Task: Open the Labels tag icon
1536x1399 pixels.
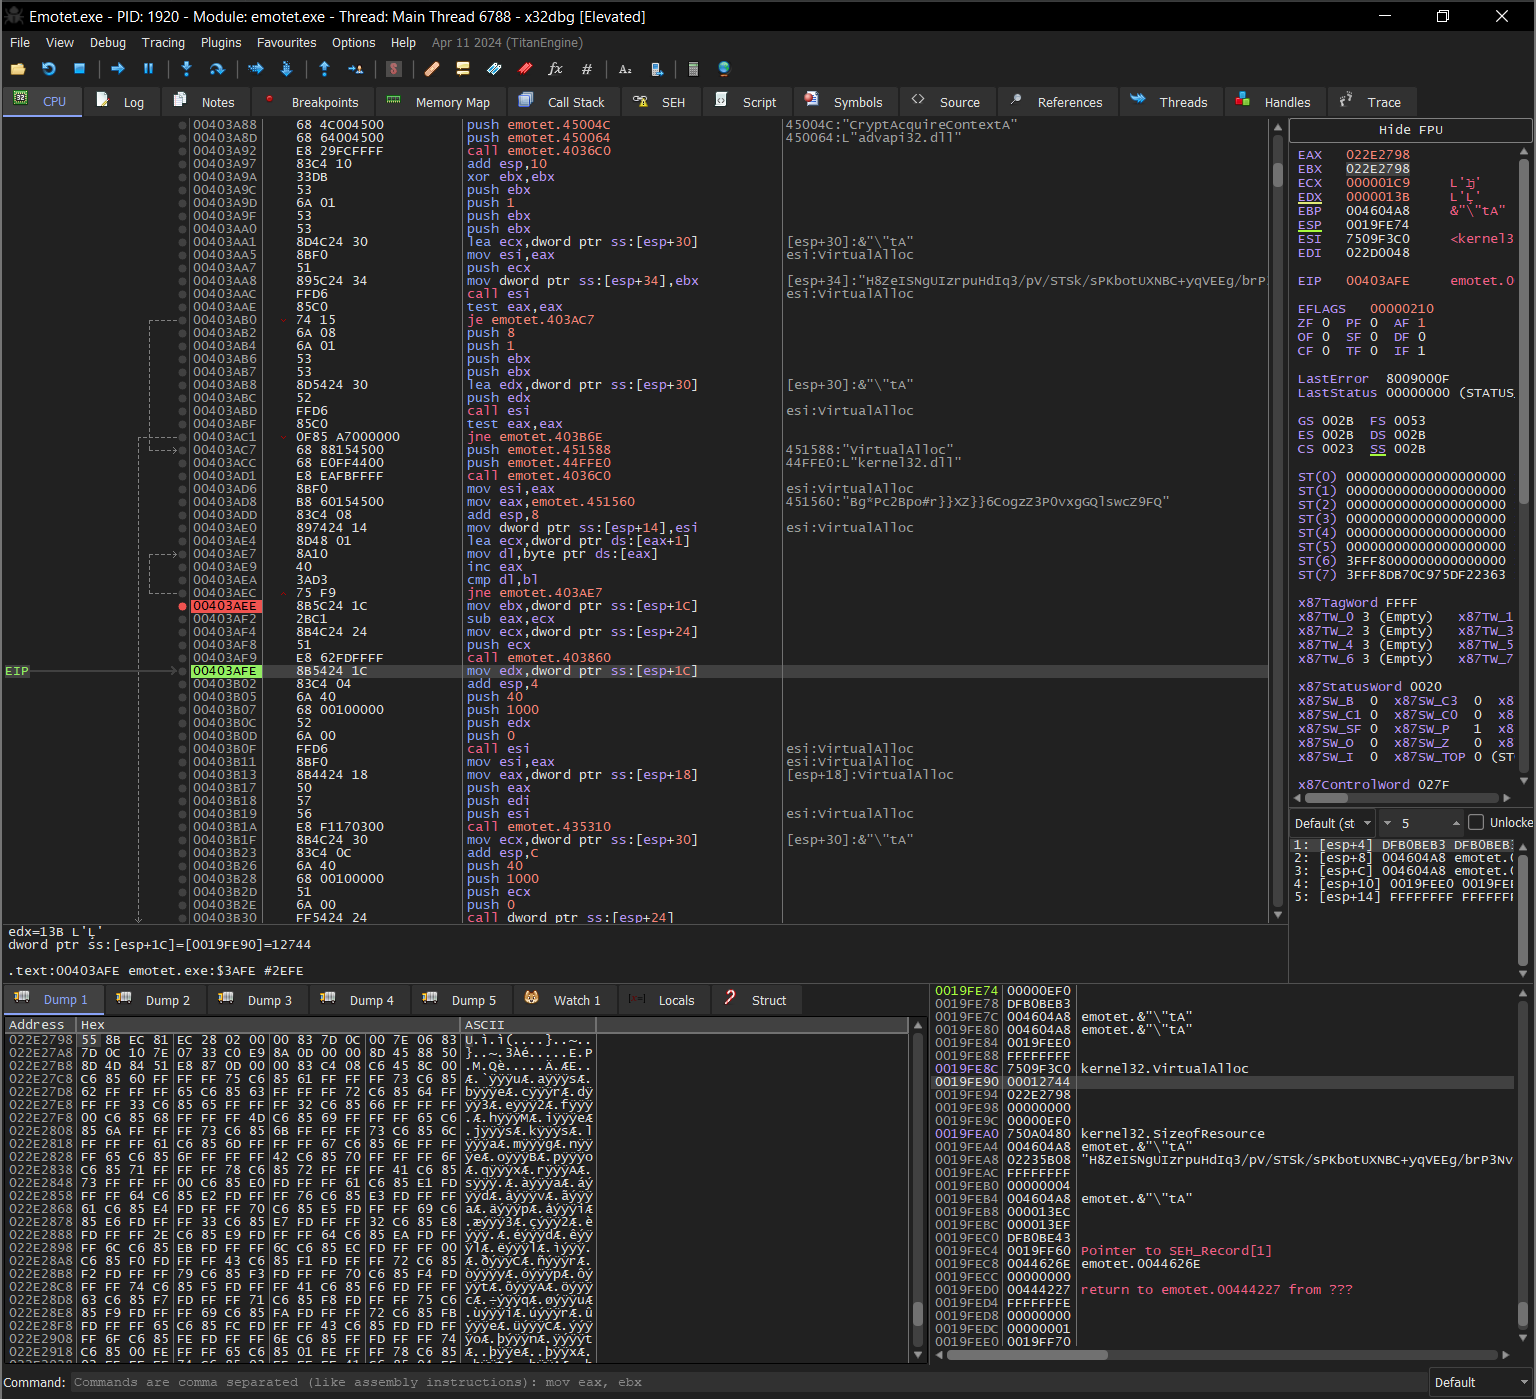Action: 494,69
